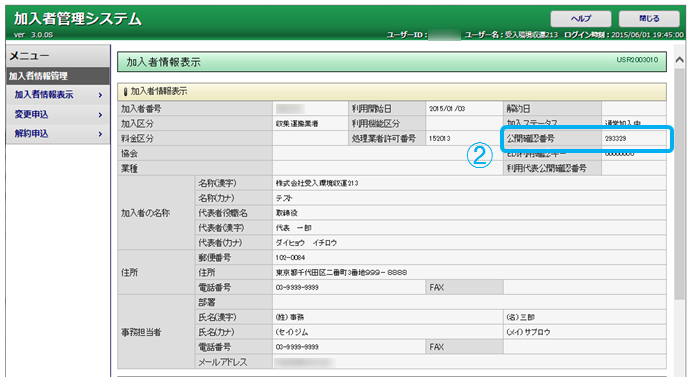Image resolution: width=692 pixels, height=384 pixels.
Task: Click the 利用機能区分 label
Action: click(x=376, y=124)
